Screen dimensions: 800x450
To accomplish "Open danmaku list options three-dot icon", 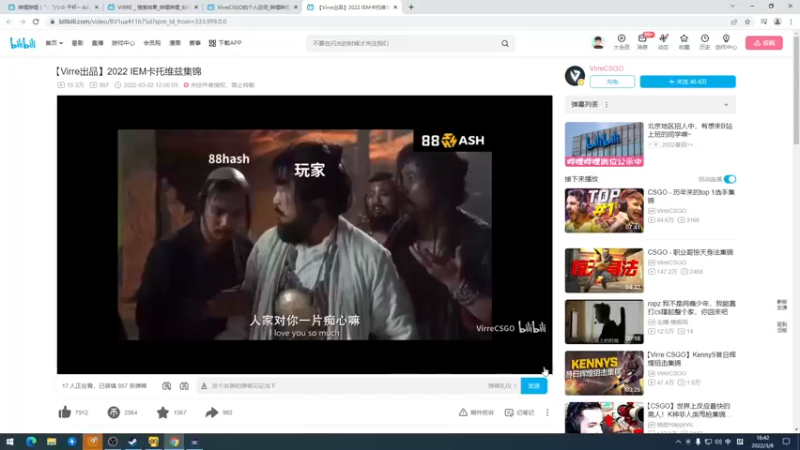I will click(606, 105).
